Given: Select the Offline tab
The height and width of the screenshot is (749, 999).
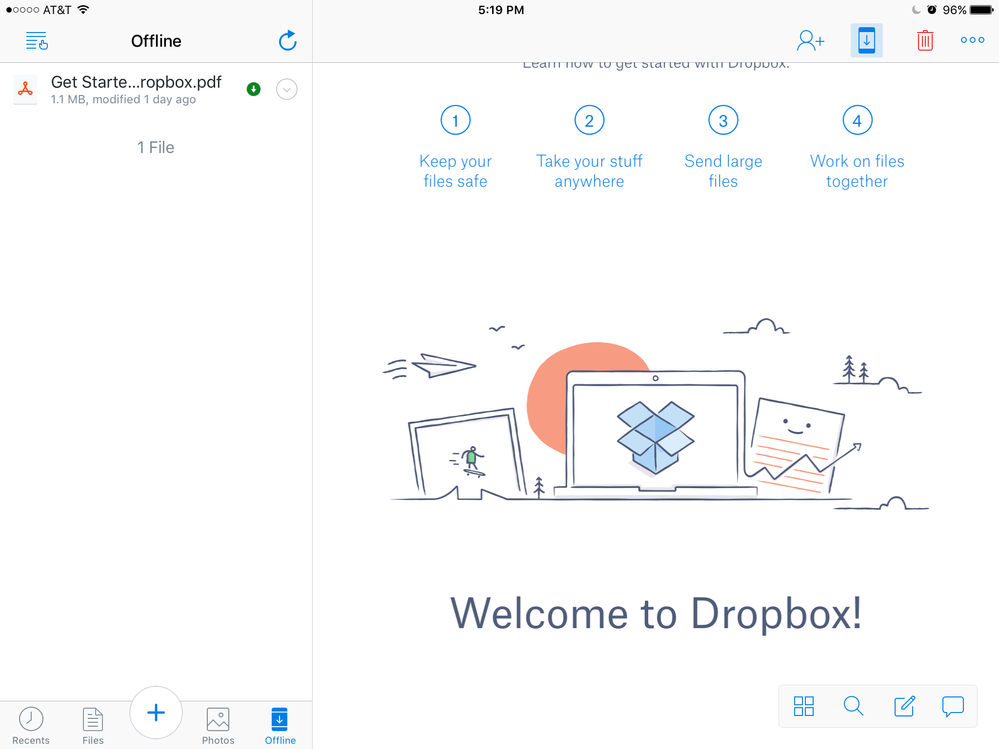Looking at the screenshot, I should pyautogui.click(x=280, y=725).
